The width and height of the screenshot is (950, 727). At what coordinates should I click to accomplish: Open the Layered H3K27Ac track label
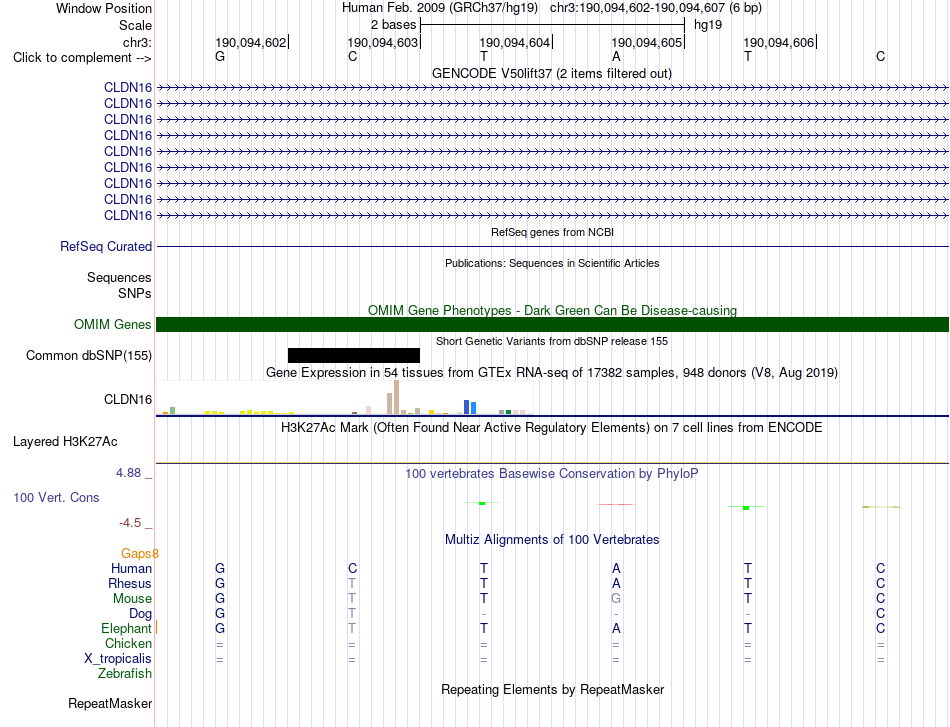pyautogui.click(x=65, y=442)
